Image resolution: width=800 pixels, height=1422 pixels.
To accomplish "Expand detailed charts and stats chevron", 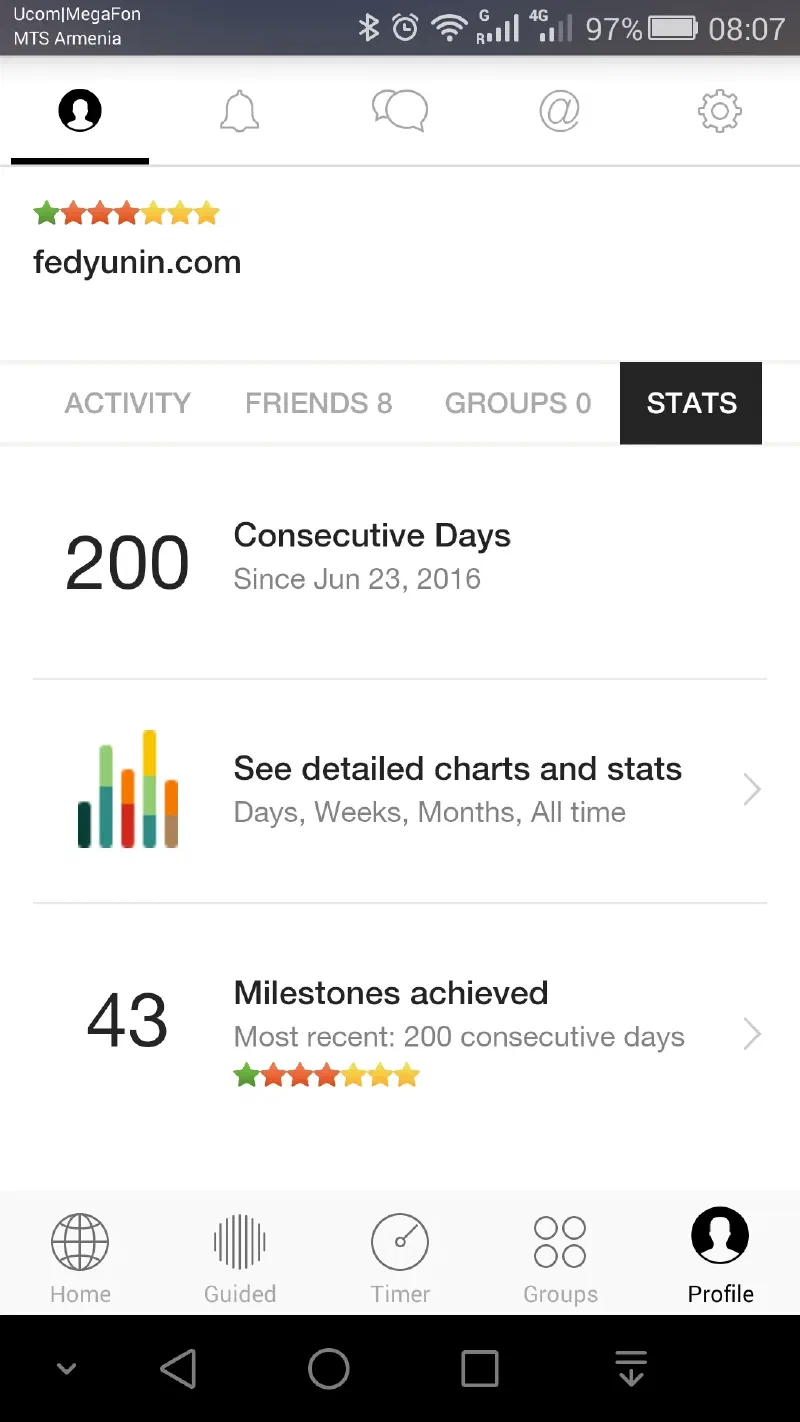I will pyautogui.click(x=752, y=790).
